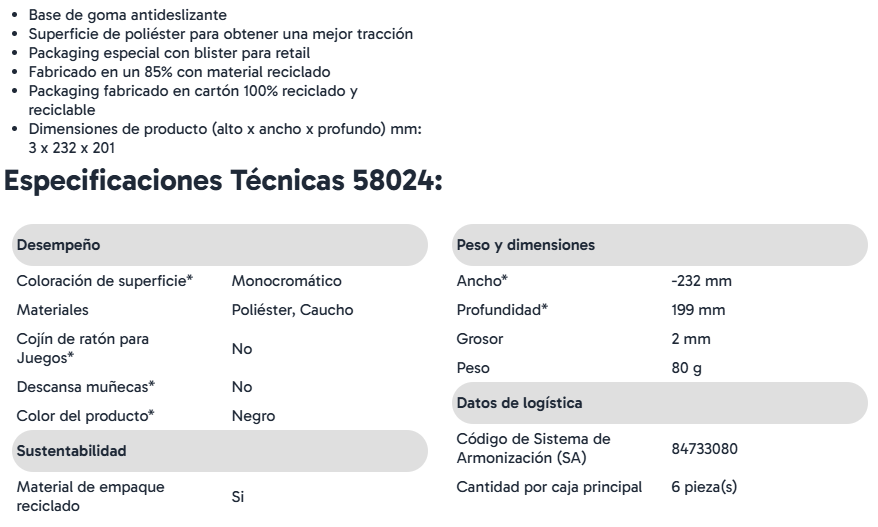Click the 84733080 harmonization code
This screenshot has height=527, width=878.
pyautogui.click(x=704, y=449)
